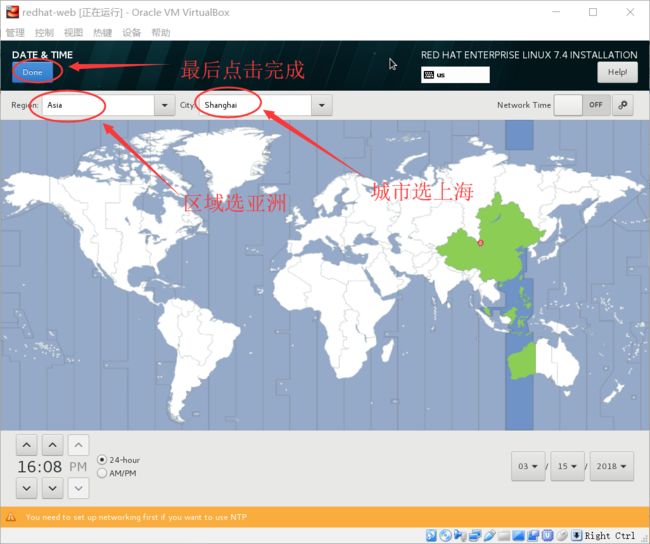Click the shared folders status icon
The image size is (650, 544).
[504, 535]
